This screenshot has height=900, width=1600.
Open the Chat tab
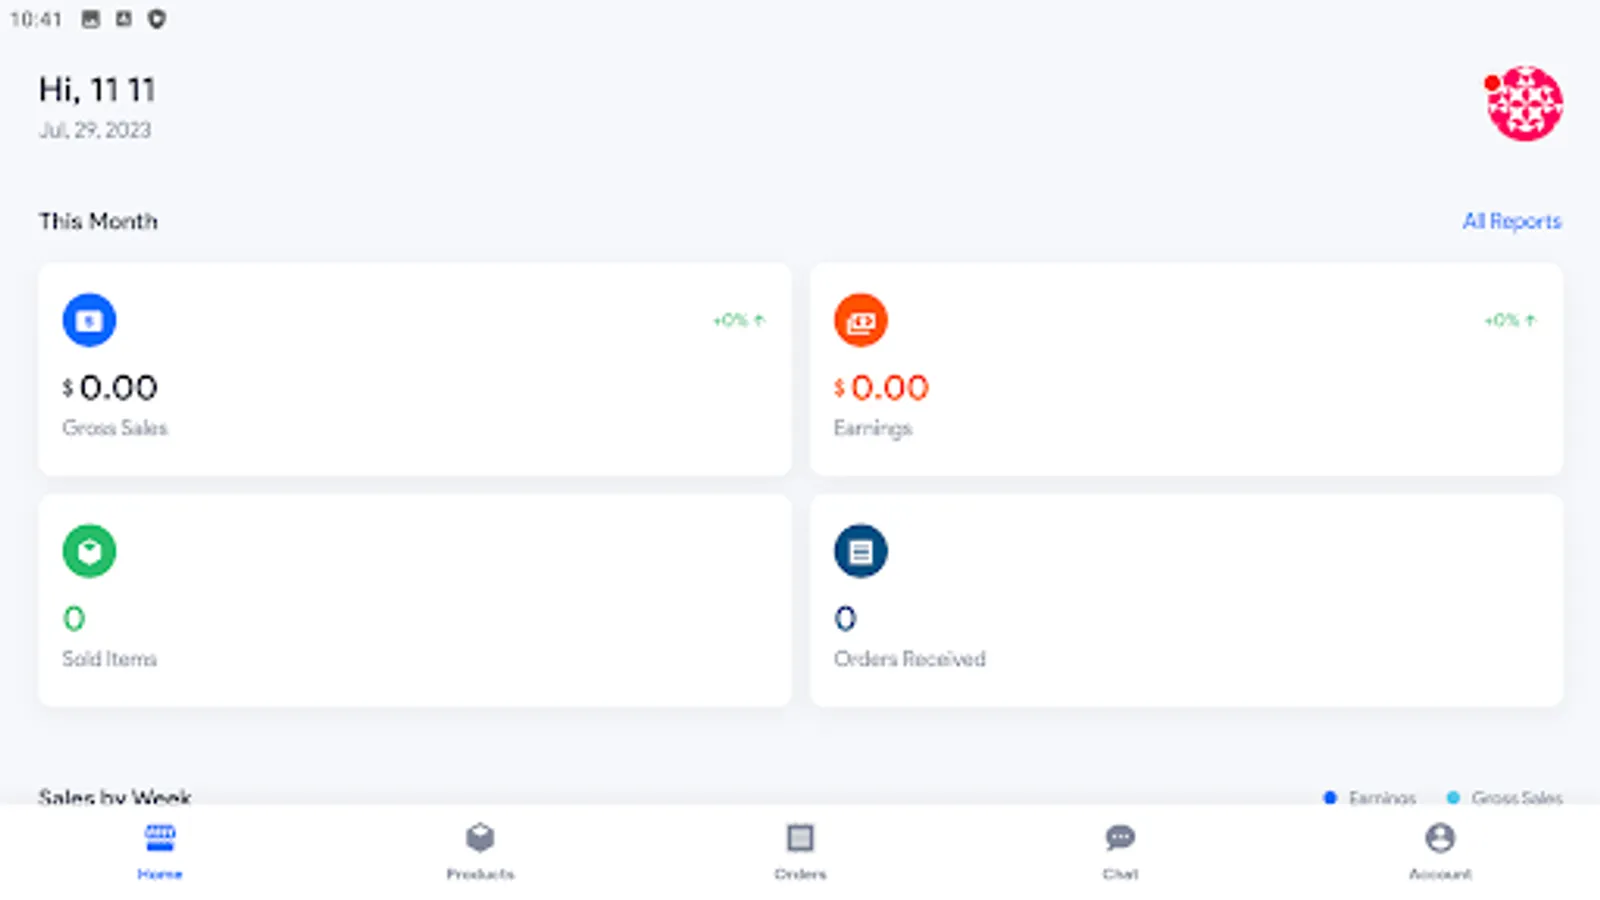(x=1120, y=850)
